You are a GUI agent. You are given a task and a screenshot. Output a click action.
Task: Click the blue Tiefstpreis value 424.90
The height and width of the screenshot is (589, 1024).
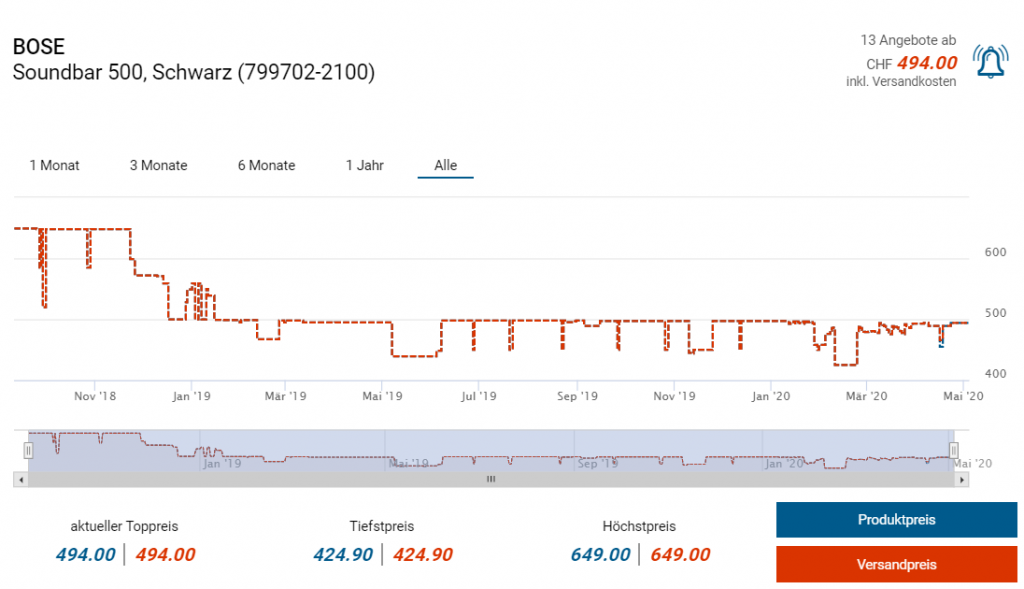(345, 555)
